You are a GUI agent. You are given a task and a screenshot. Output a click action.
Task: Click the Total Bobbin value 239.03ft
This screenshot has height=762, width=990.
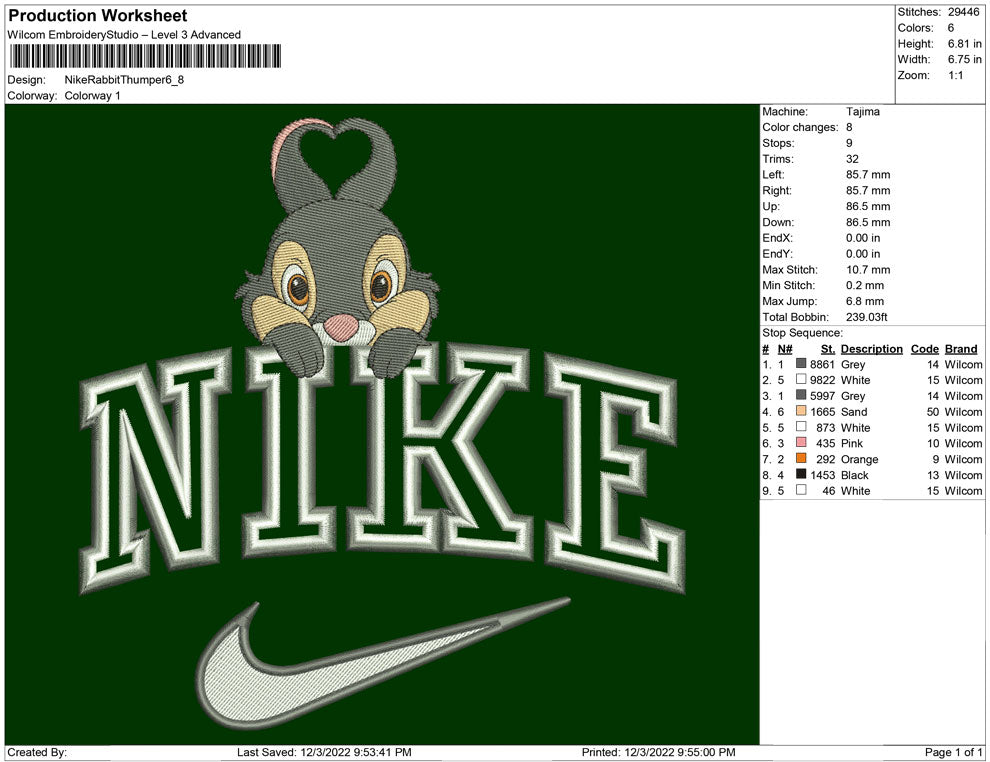866,317
